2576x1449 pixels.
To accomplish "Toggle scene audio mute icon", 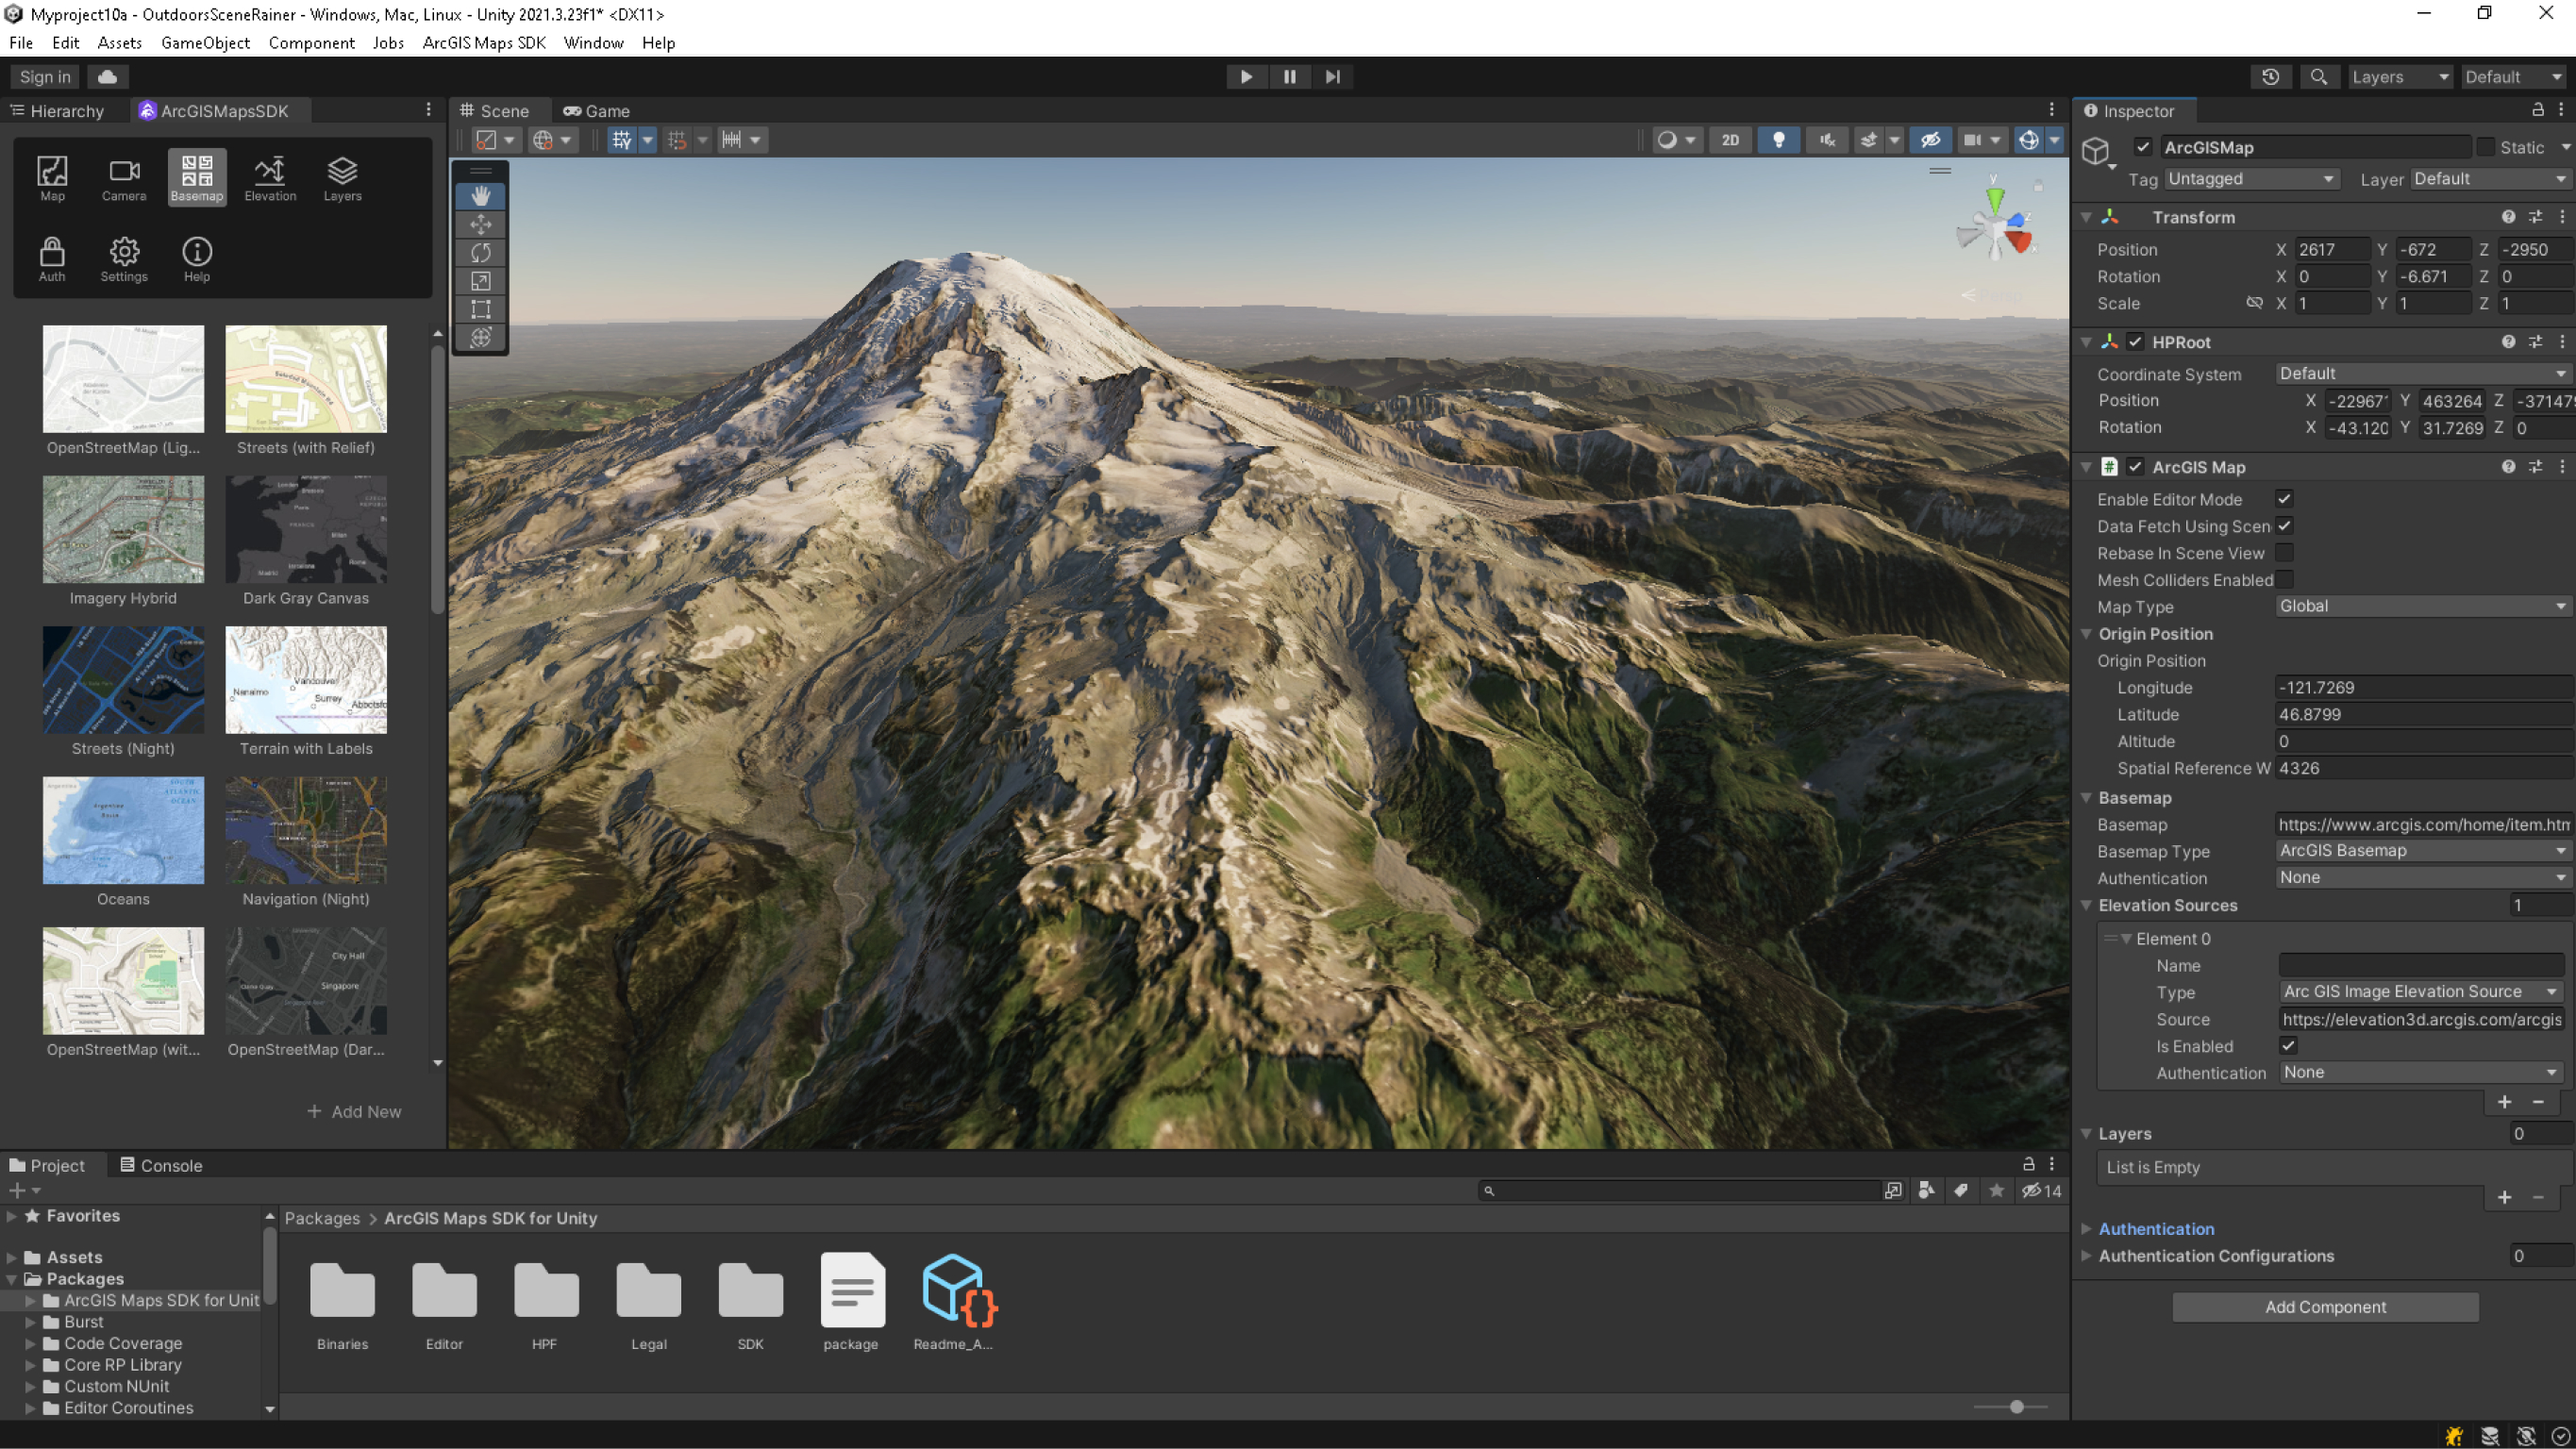I will (1827, 140).
